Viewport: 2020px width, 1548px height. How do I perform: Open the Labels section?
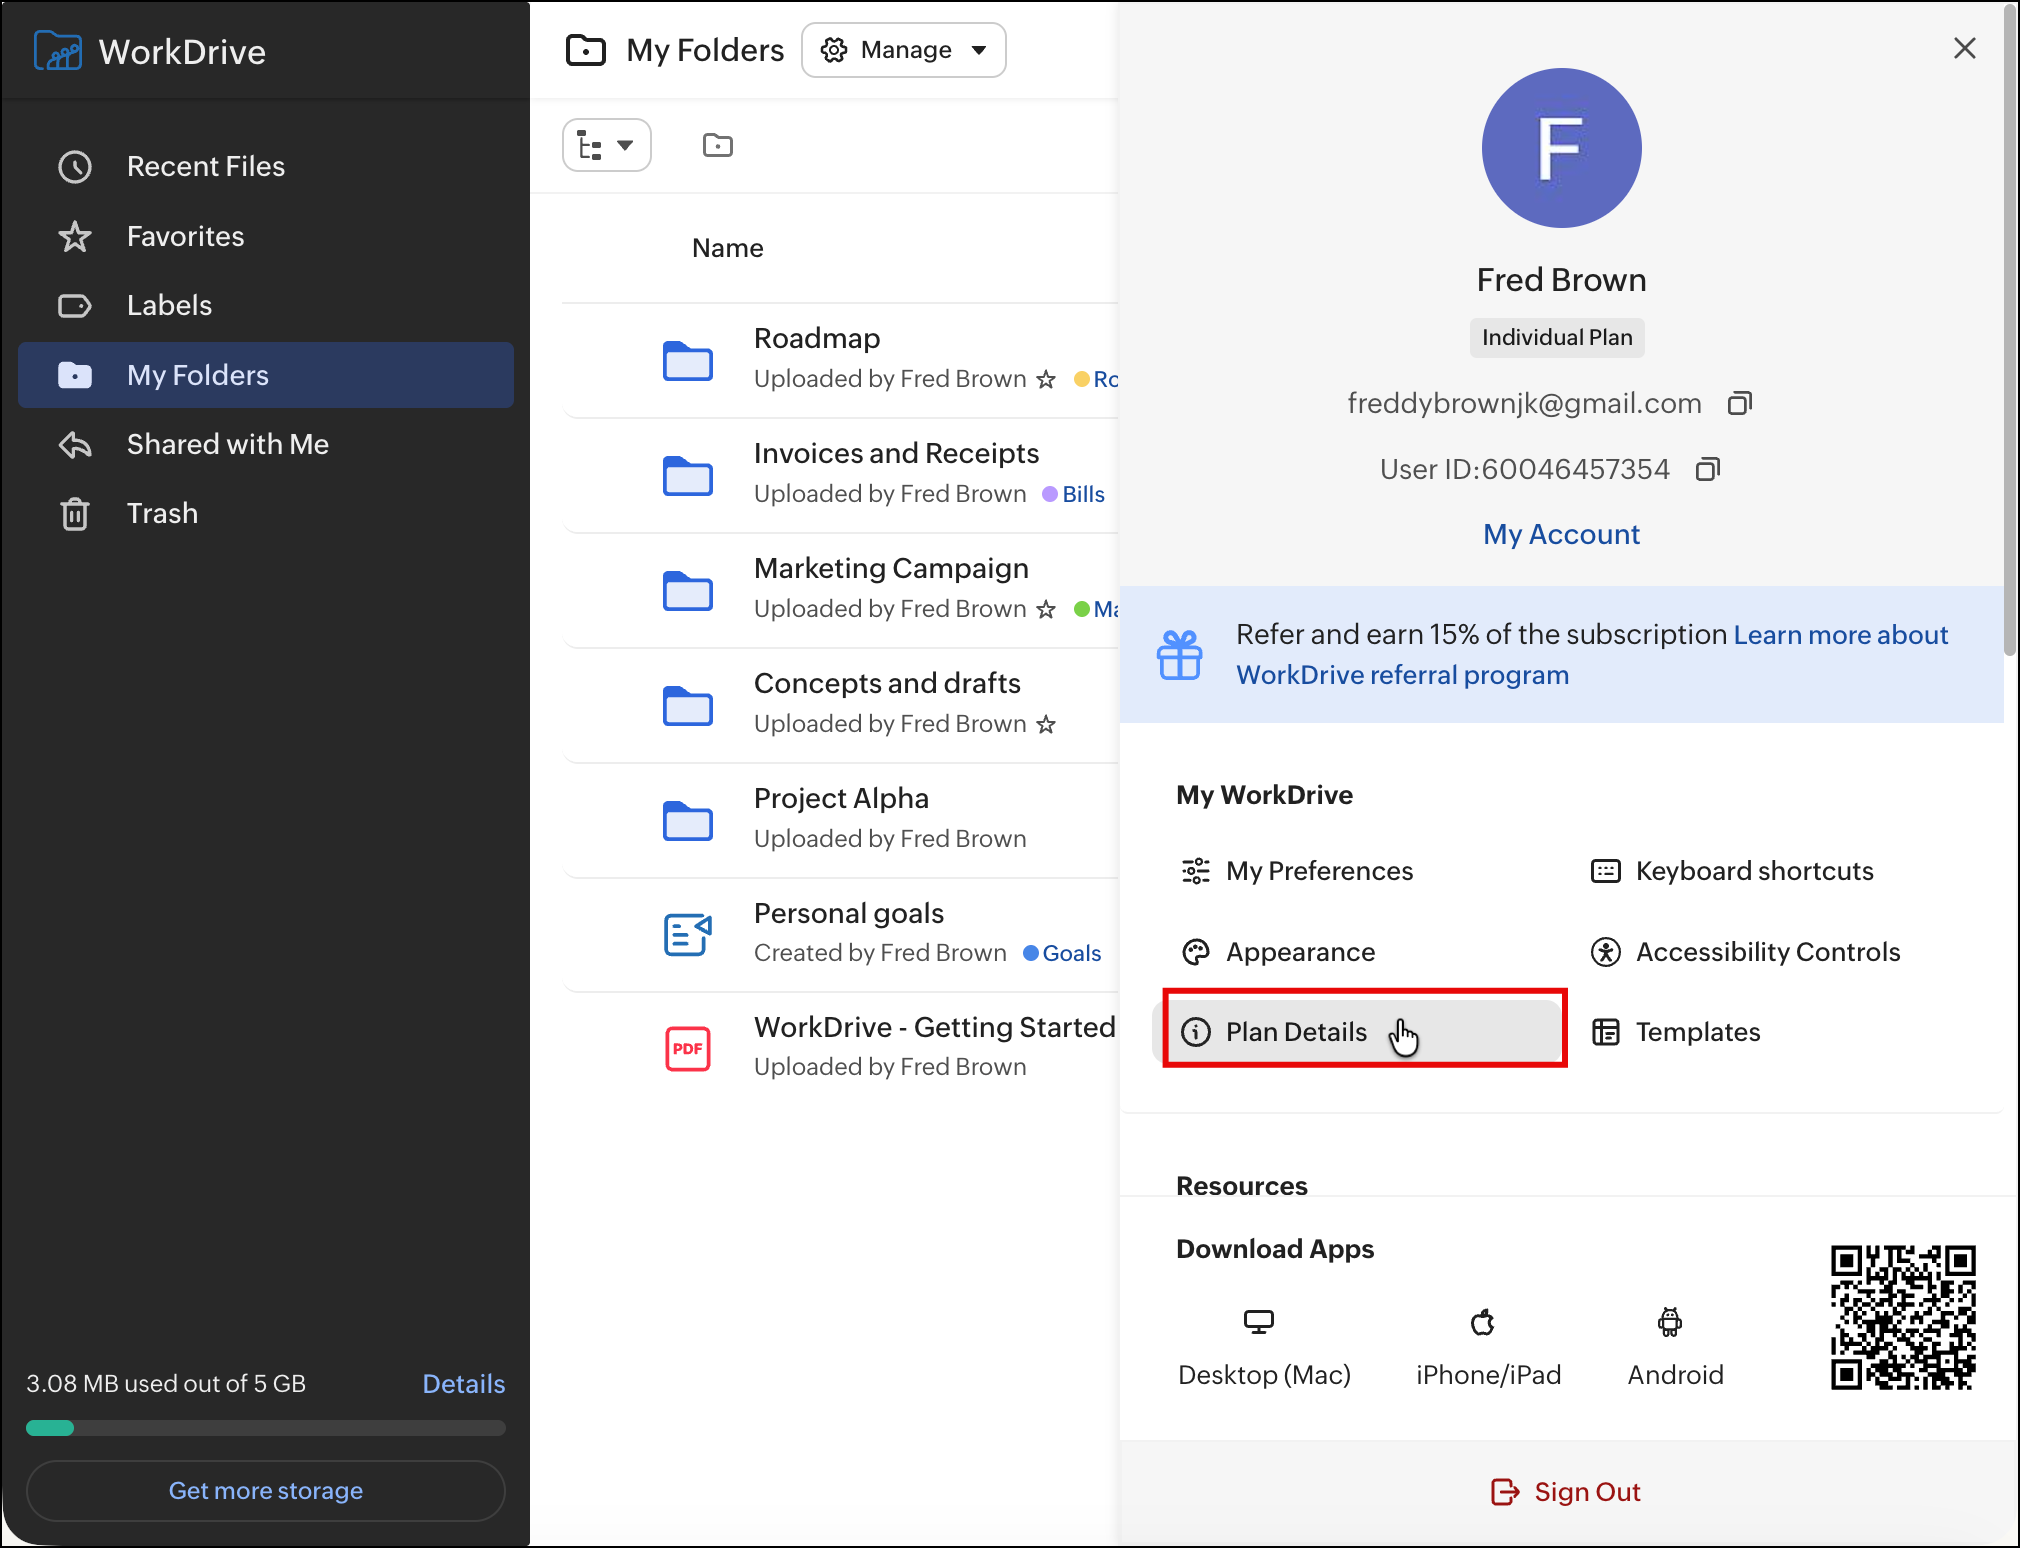(169, 305)
